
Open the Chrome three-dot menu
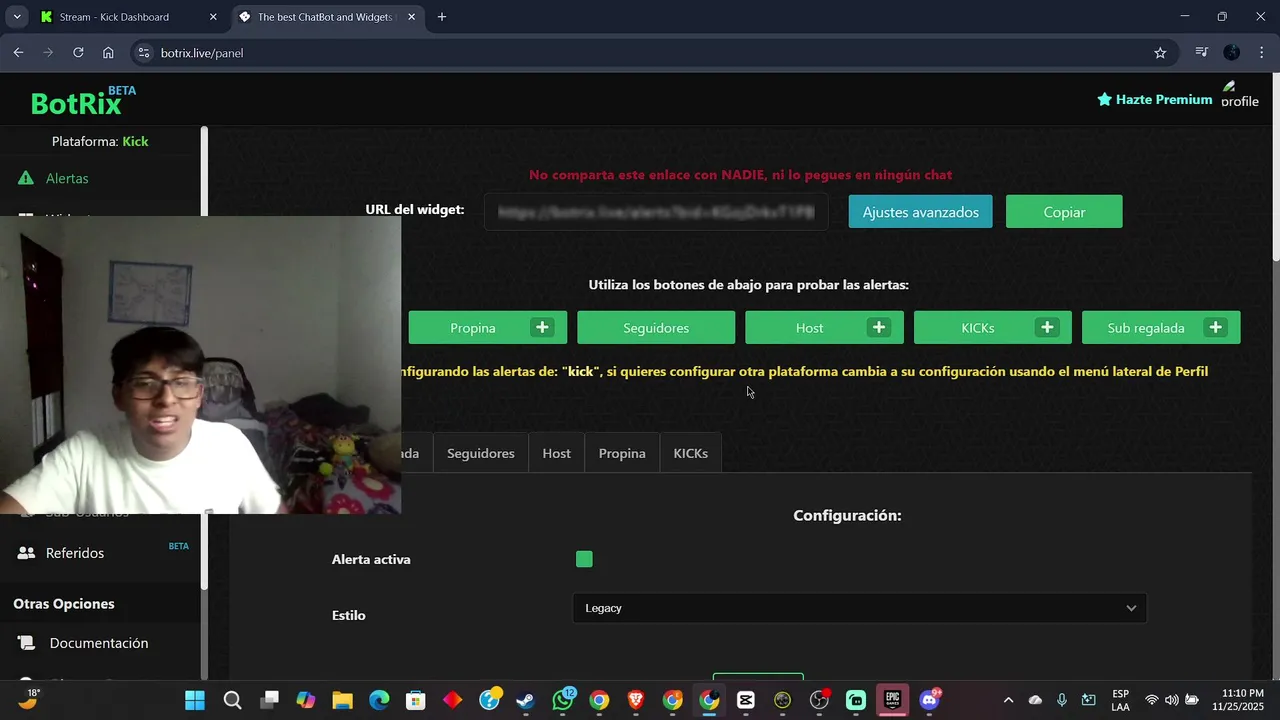coord(1262,53)
